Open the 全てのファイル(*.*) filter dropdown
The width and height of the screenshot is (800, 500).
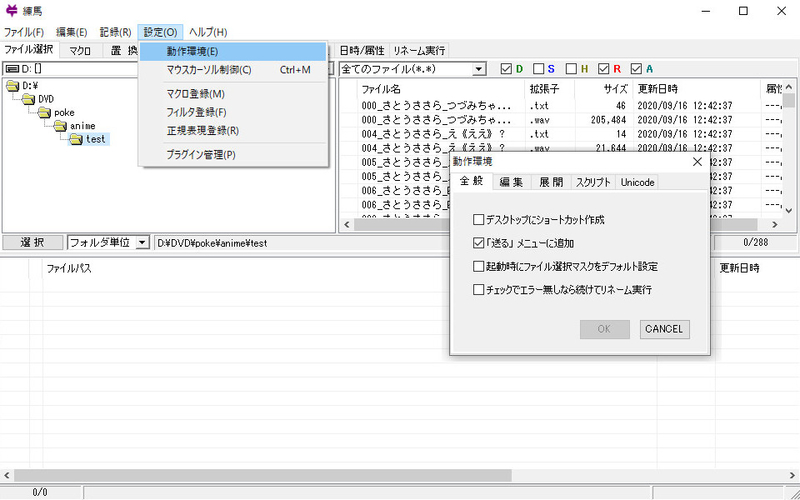pyautogui.click(x=479, y=69)
